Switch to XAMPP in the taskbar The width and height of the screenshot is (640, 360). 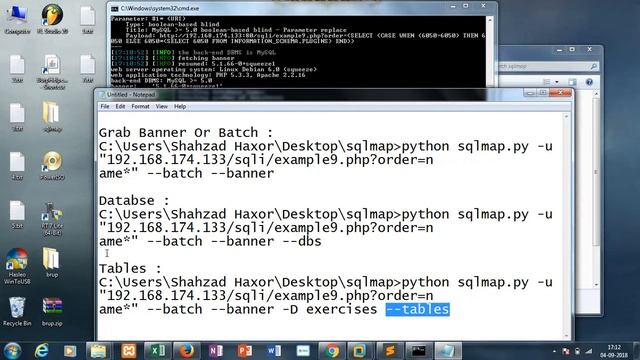point(129,351)
